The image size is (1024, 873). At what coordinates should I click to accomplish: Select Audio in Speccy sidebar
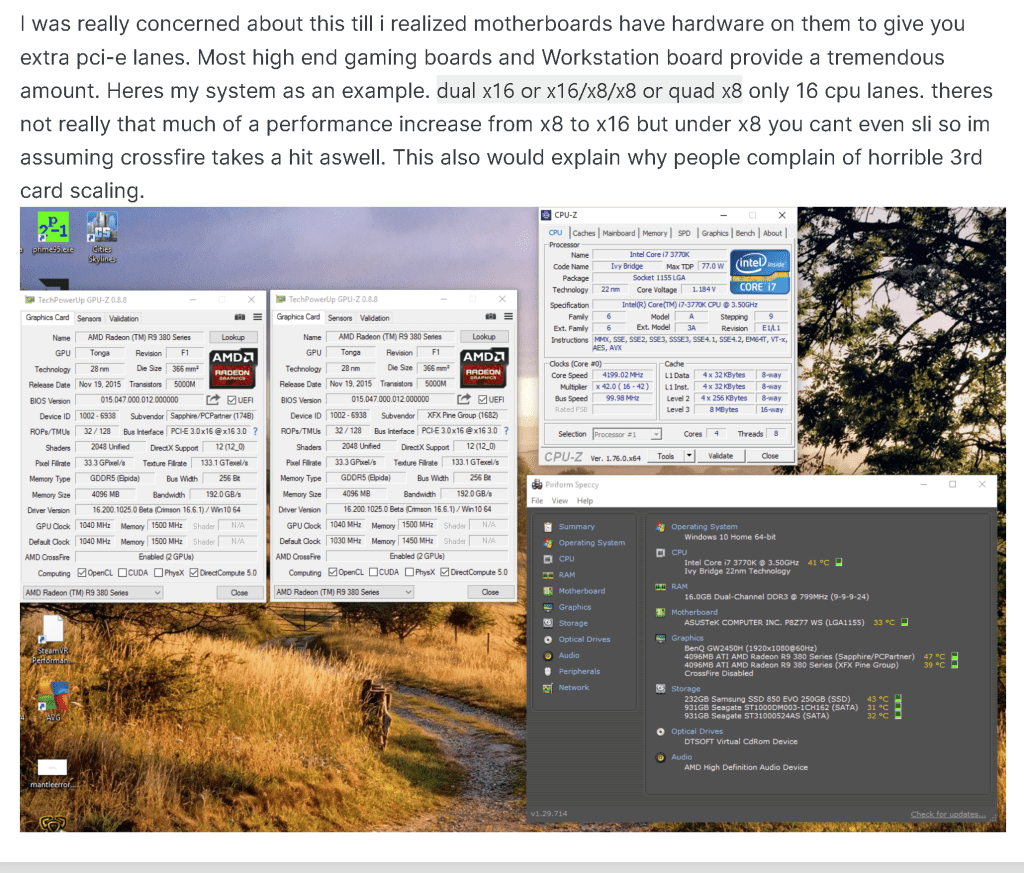tap(568, 656)
